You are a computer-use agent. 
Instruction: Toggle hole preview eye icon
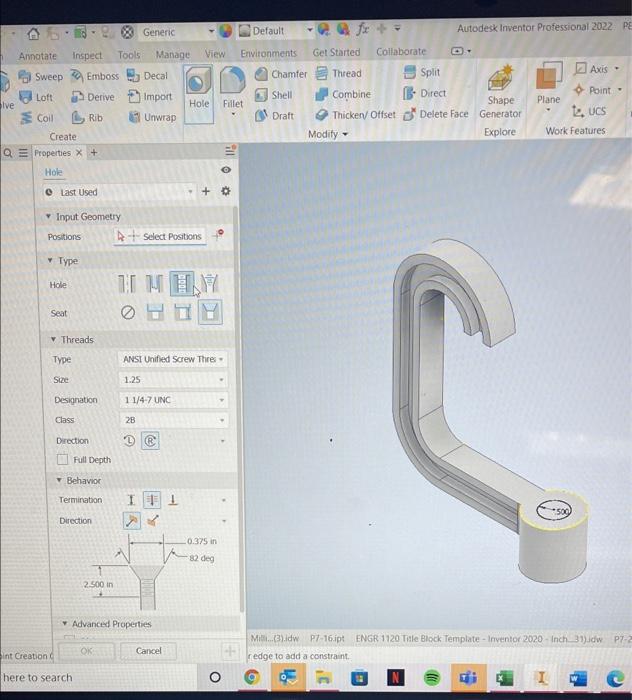(x=226, y=170)
